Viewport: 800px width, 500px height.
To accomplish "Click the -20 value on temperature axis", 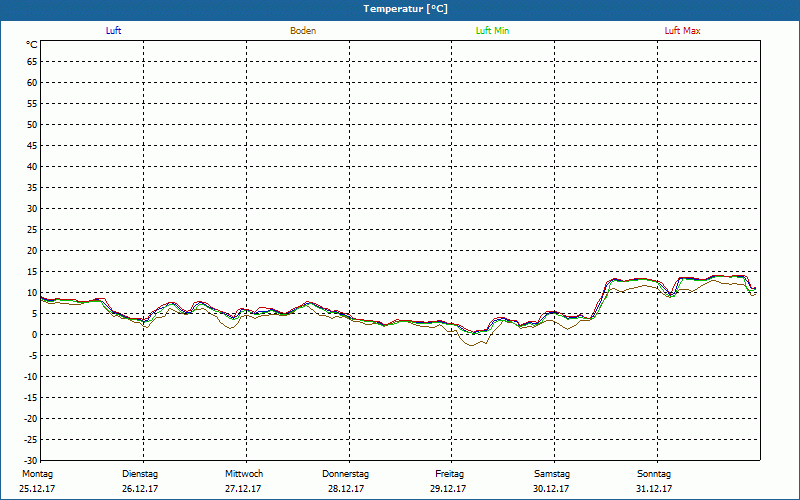I will coord(31,419).
